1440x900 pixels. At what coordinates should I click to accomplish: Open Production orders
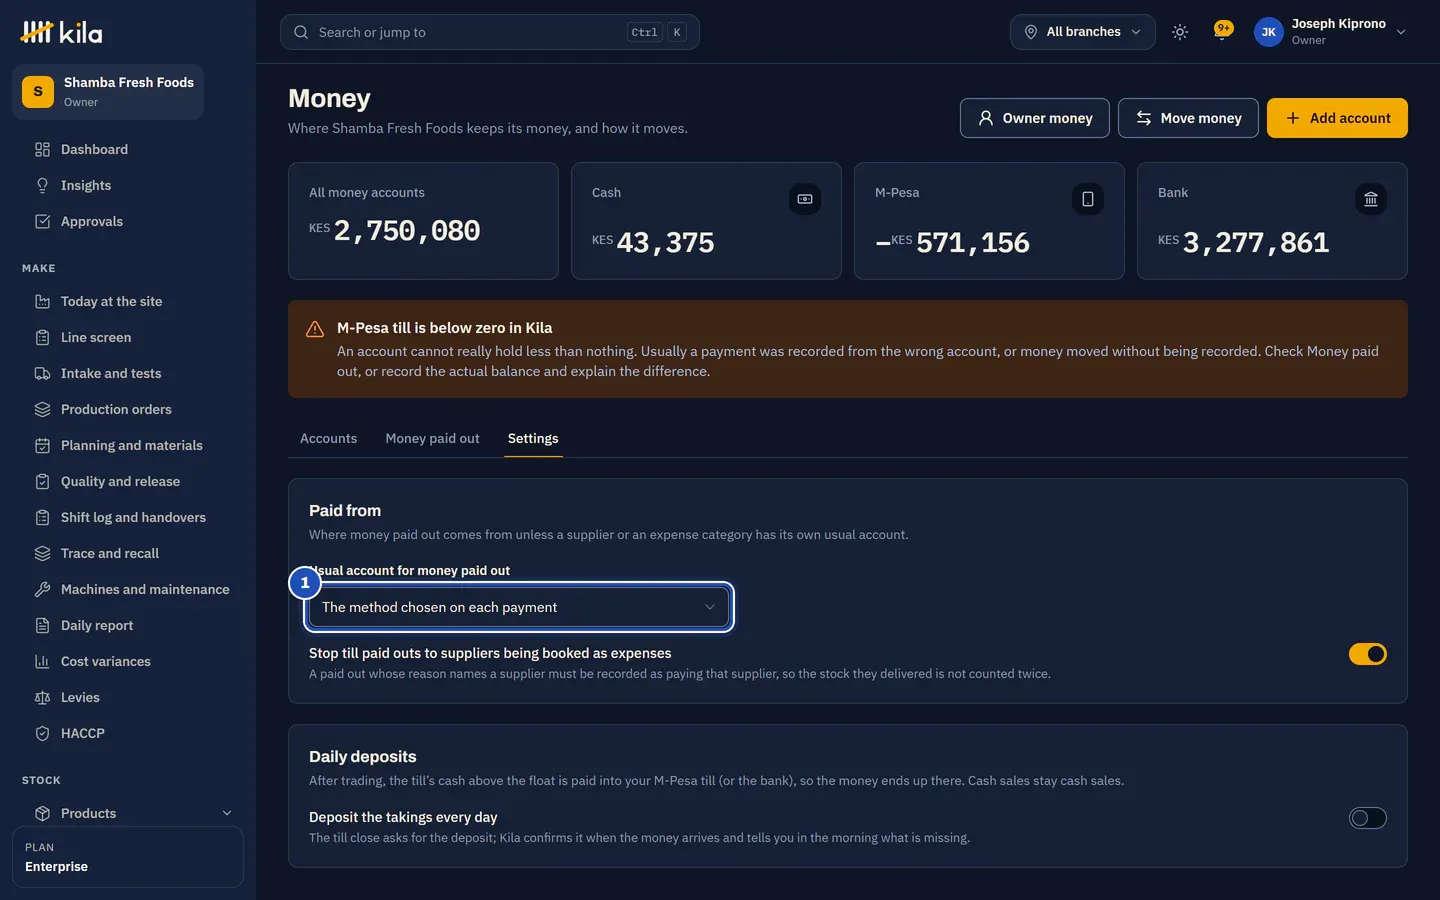[128, 409]
